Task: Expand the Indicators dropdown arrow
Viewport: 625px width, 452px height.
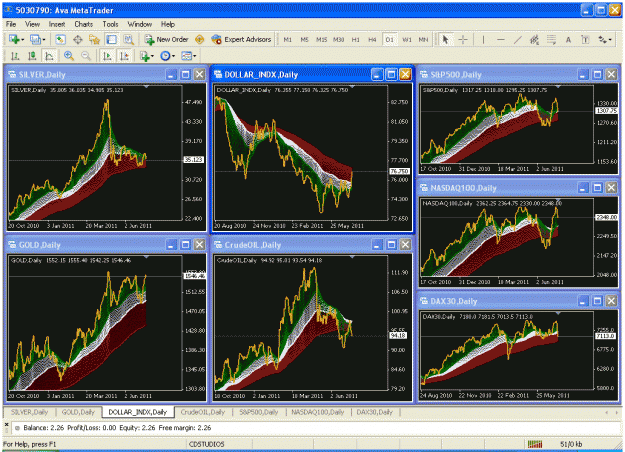Action: 153,56
